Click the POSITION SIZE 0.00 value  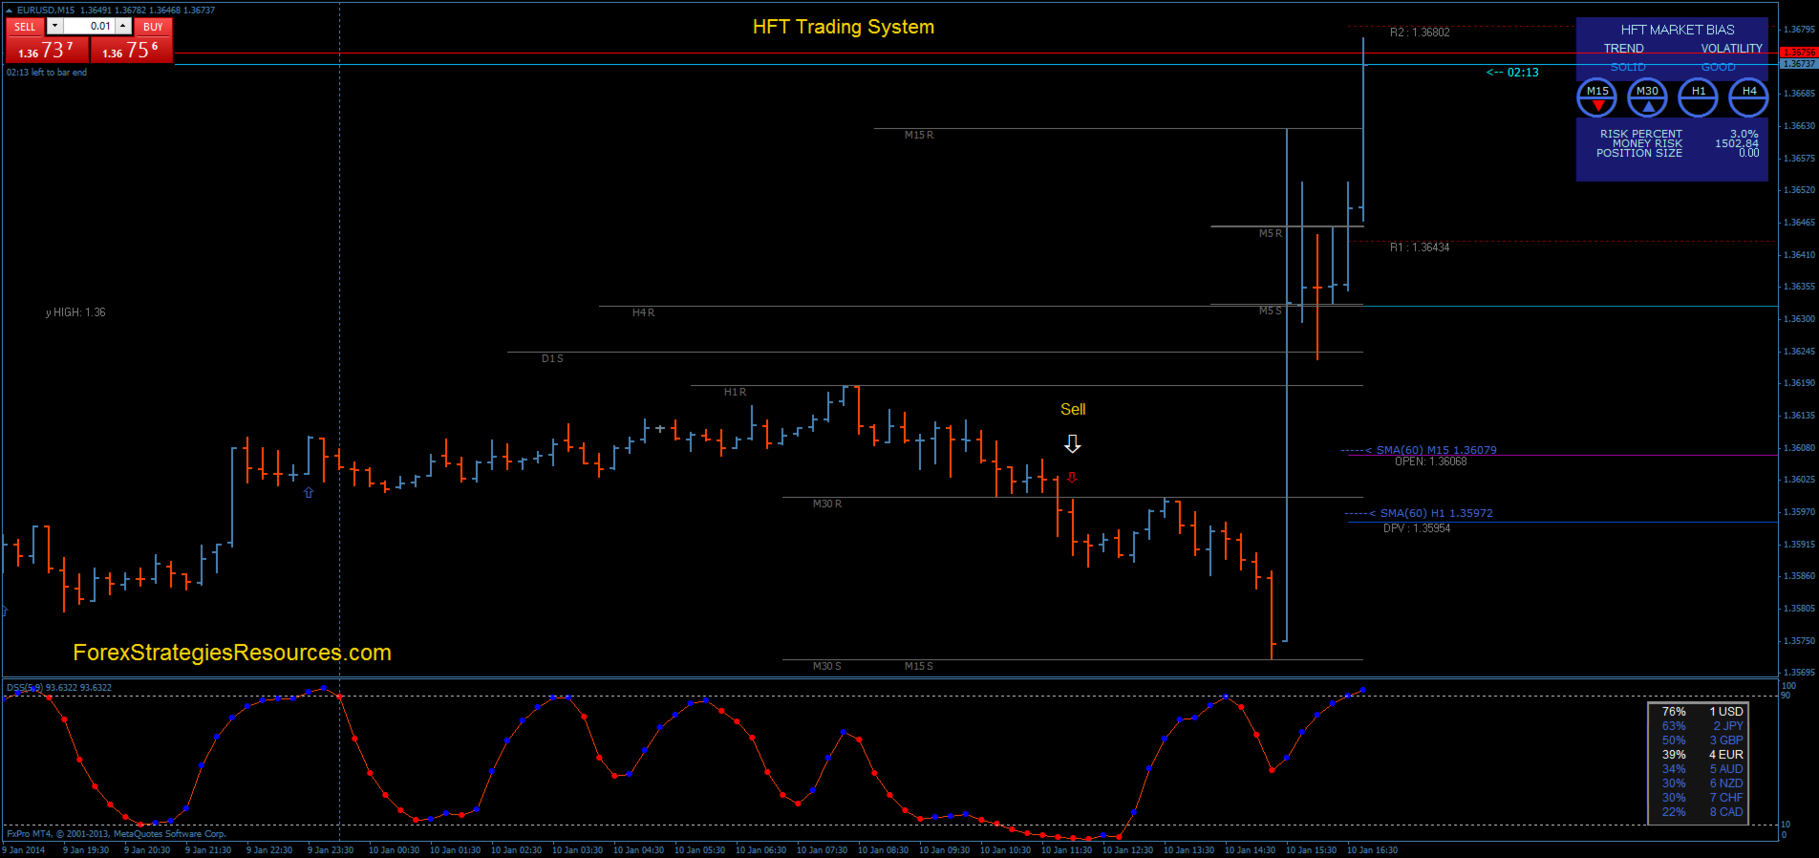coord(1749,153)
